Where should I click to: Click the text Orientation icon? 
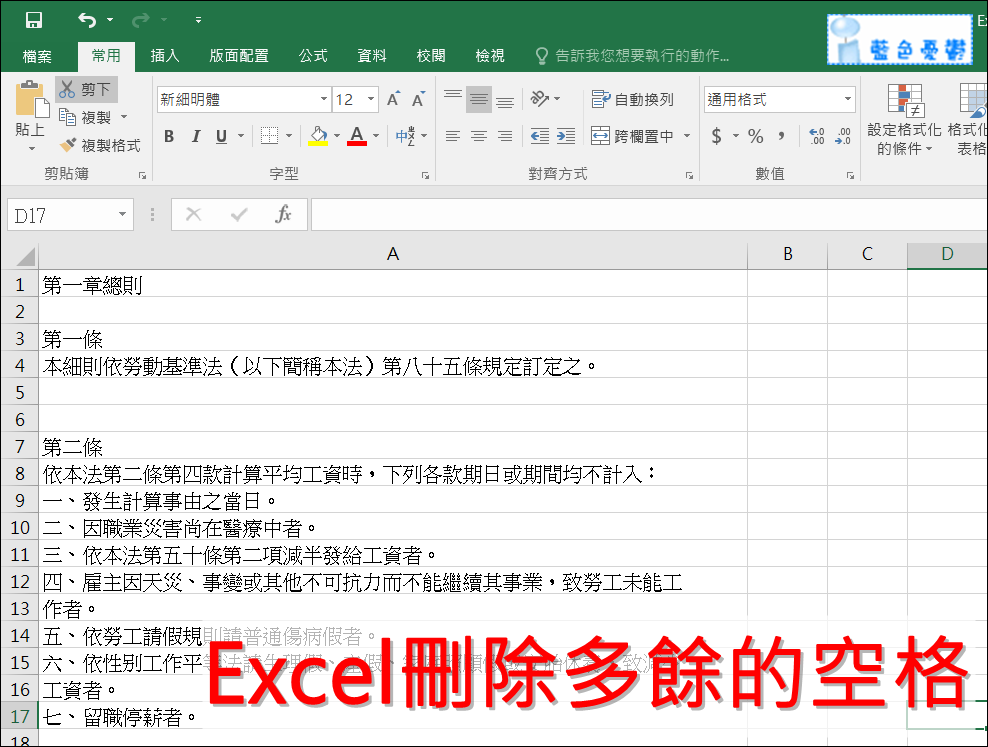click(x=540, y=99)
